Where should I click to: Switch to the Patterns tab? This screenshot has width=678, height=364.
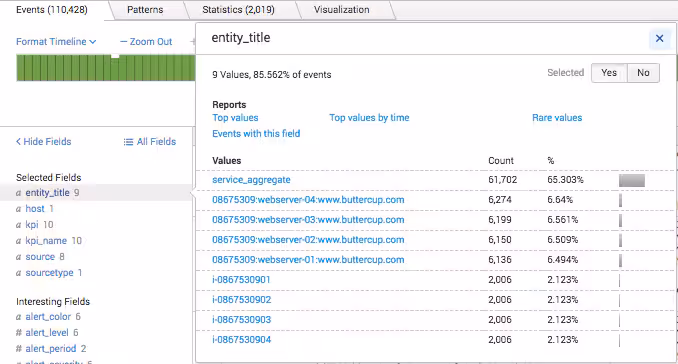click(145, 10)
